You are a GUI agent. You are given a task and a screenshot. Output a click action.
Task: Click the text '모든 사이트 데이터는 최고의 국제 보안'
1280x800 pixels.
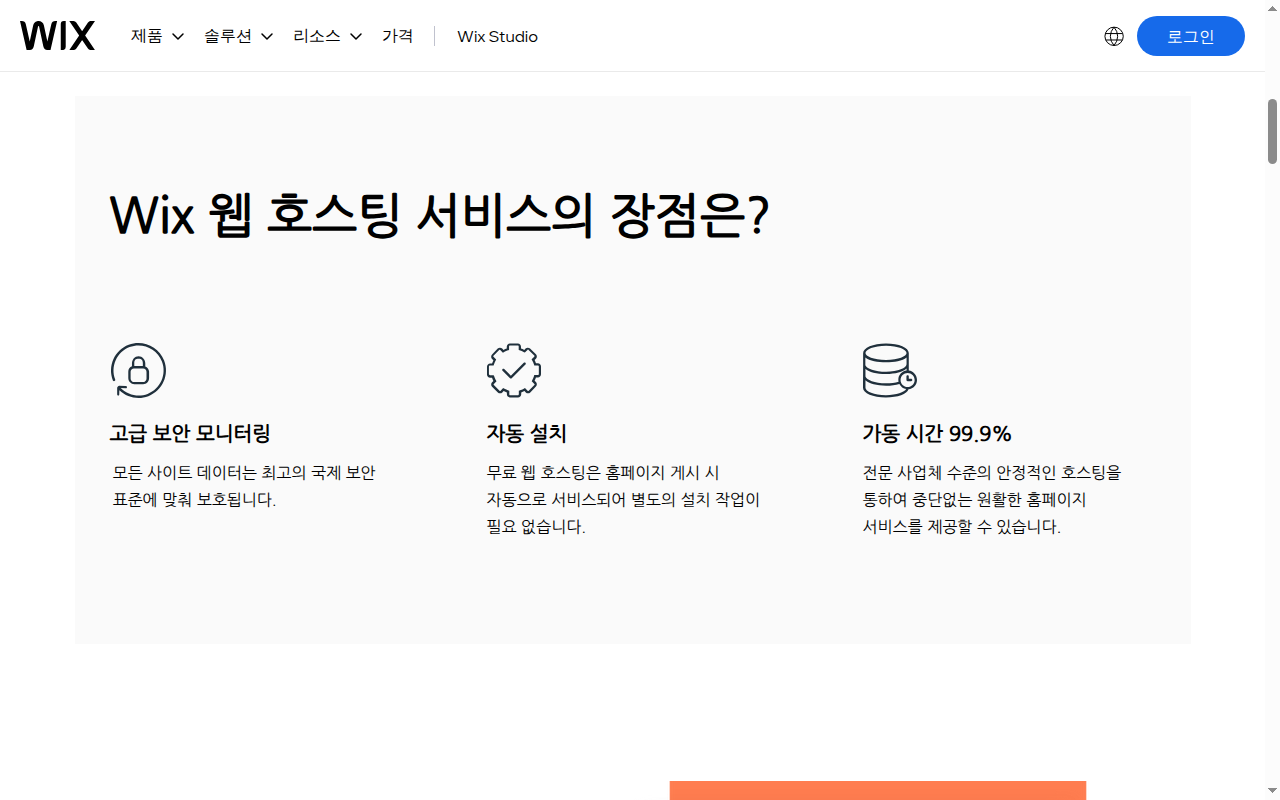pyautogui.click(x=244, y=472)
